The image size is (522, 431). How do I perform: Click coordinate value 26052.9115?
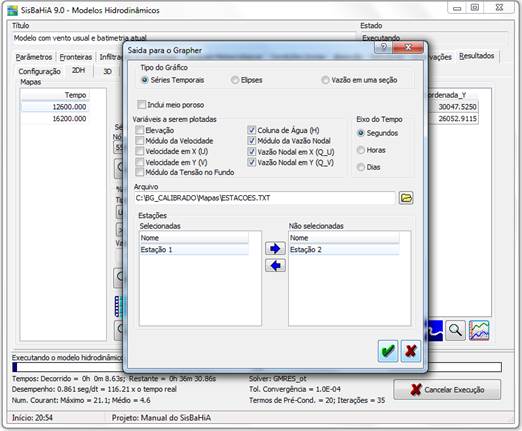(457, 119)
